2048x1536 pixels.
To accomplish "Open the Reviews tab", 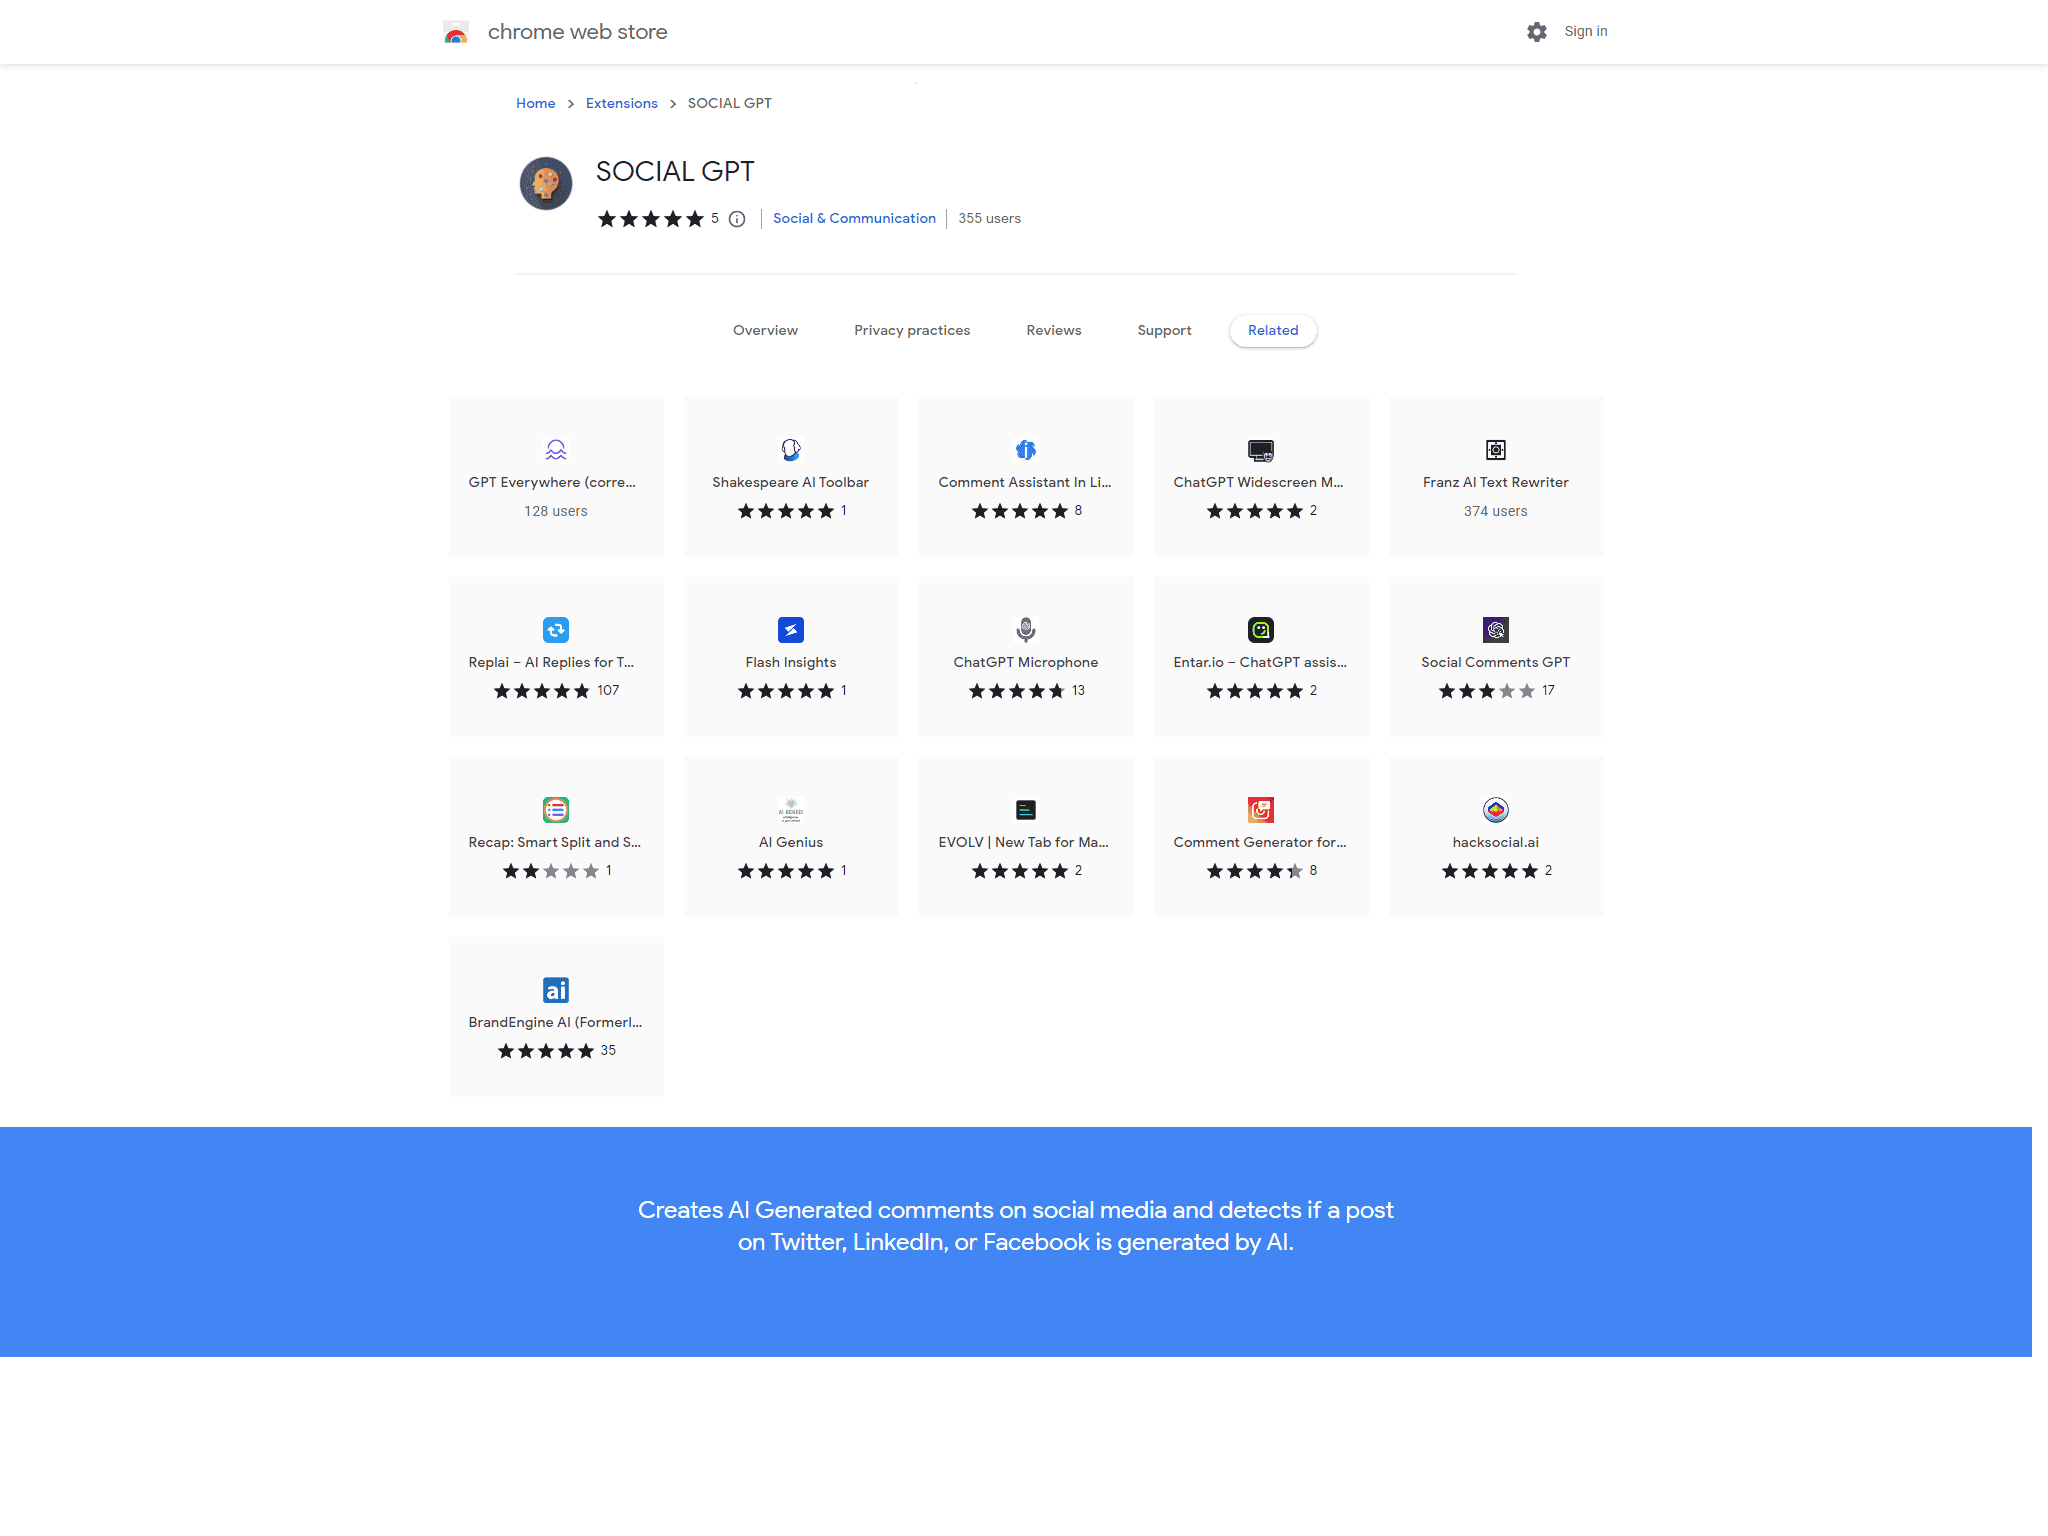I will coord(1054,331).
